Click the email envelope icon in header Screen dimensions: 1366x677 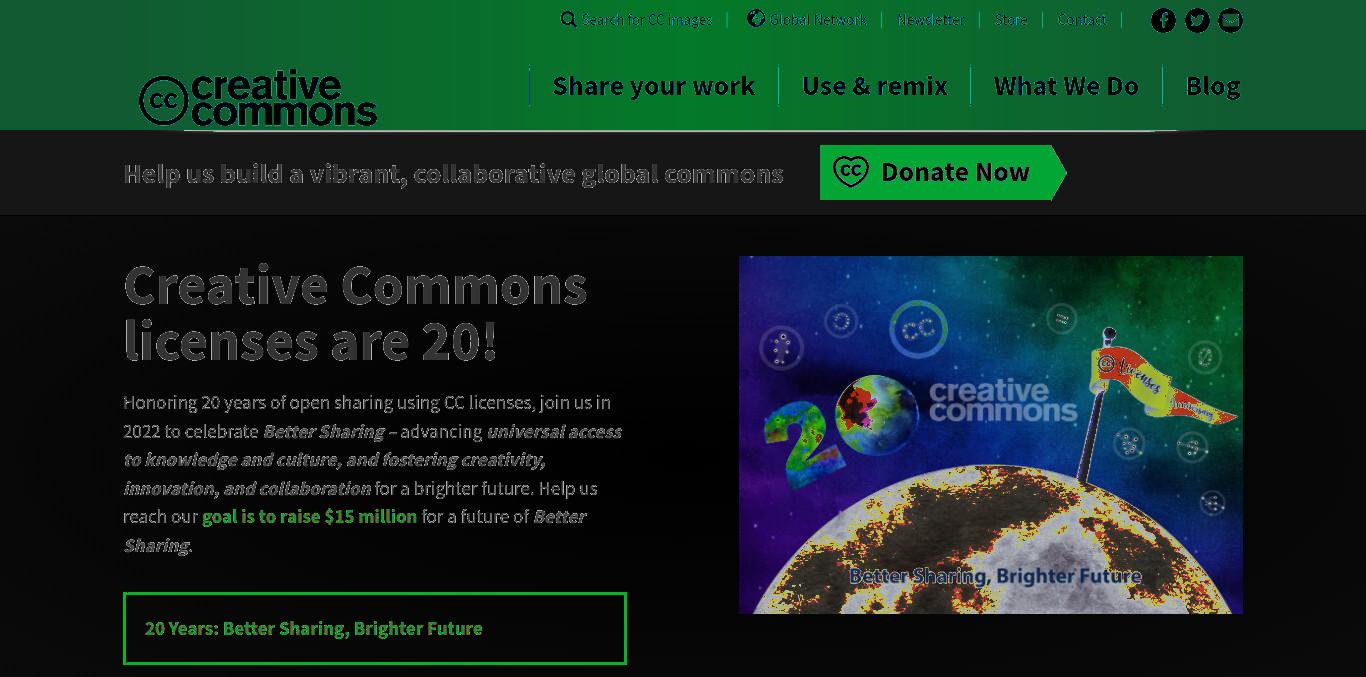pos(1231,20)
